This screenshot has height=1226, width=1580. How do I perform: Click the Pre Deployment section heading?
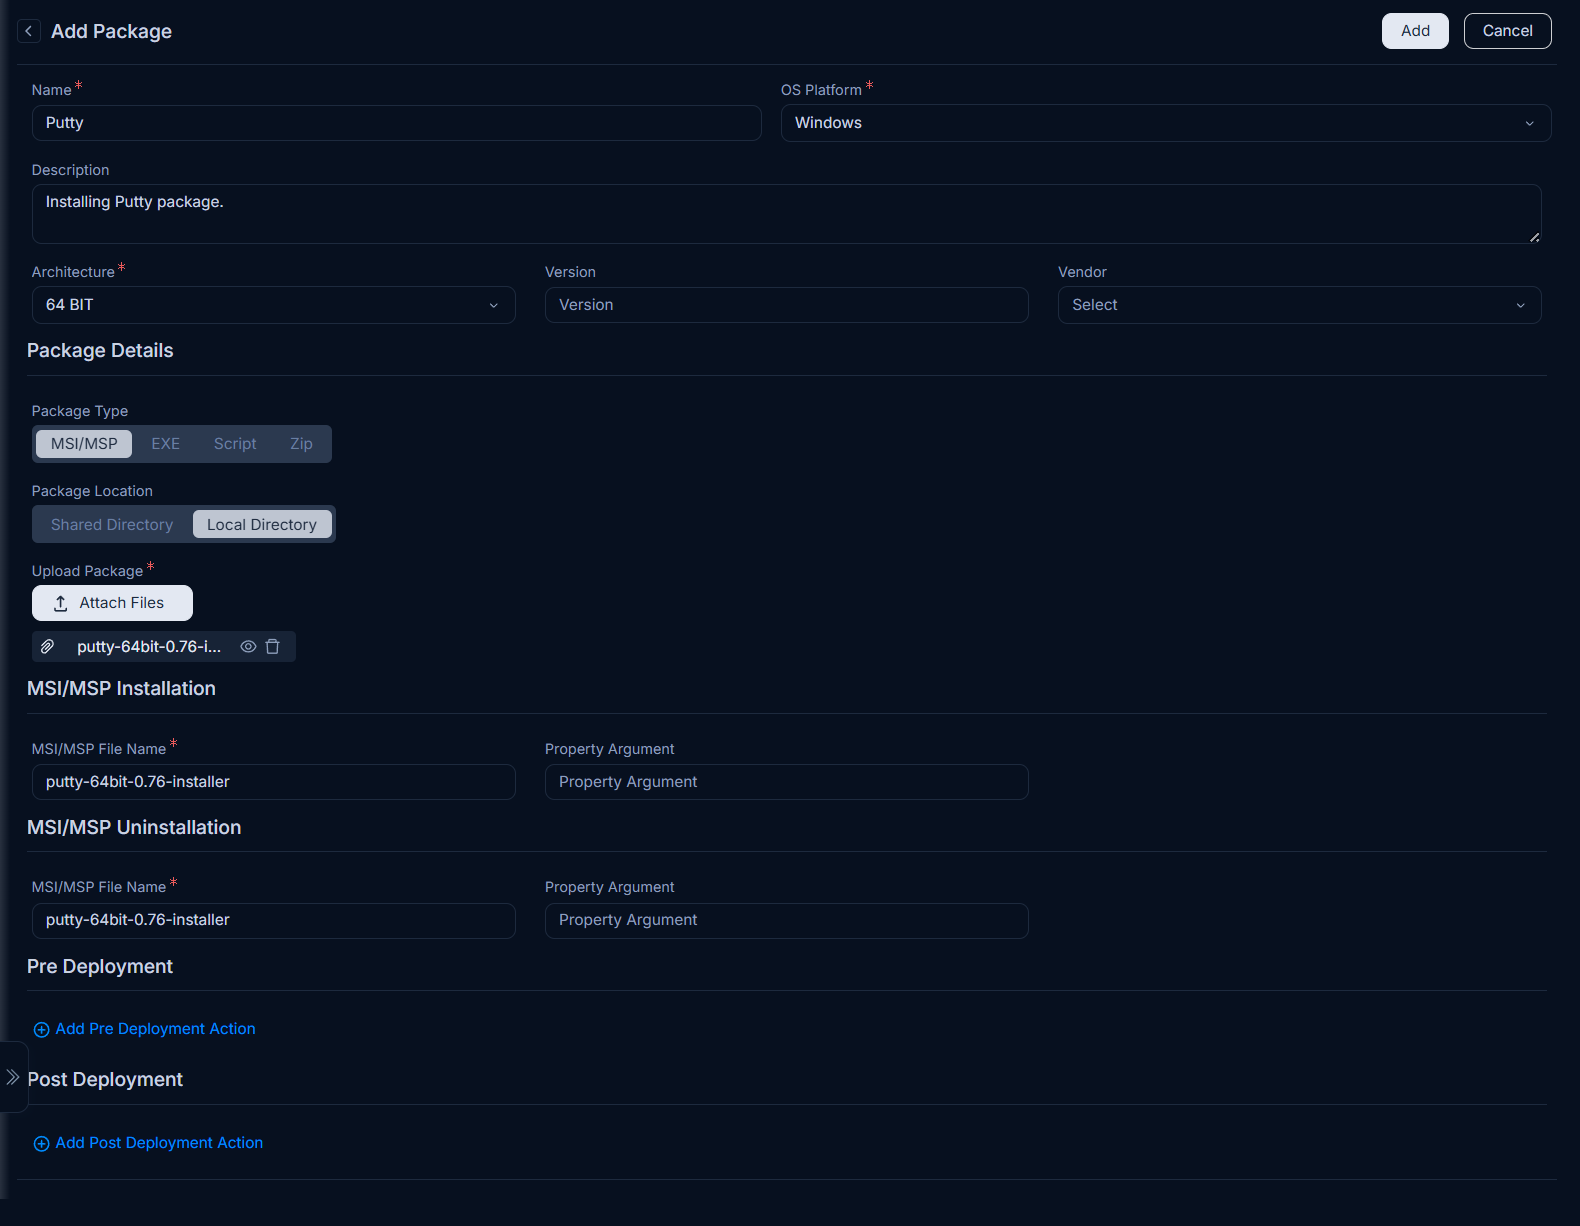(100, 967)
